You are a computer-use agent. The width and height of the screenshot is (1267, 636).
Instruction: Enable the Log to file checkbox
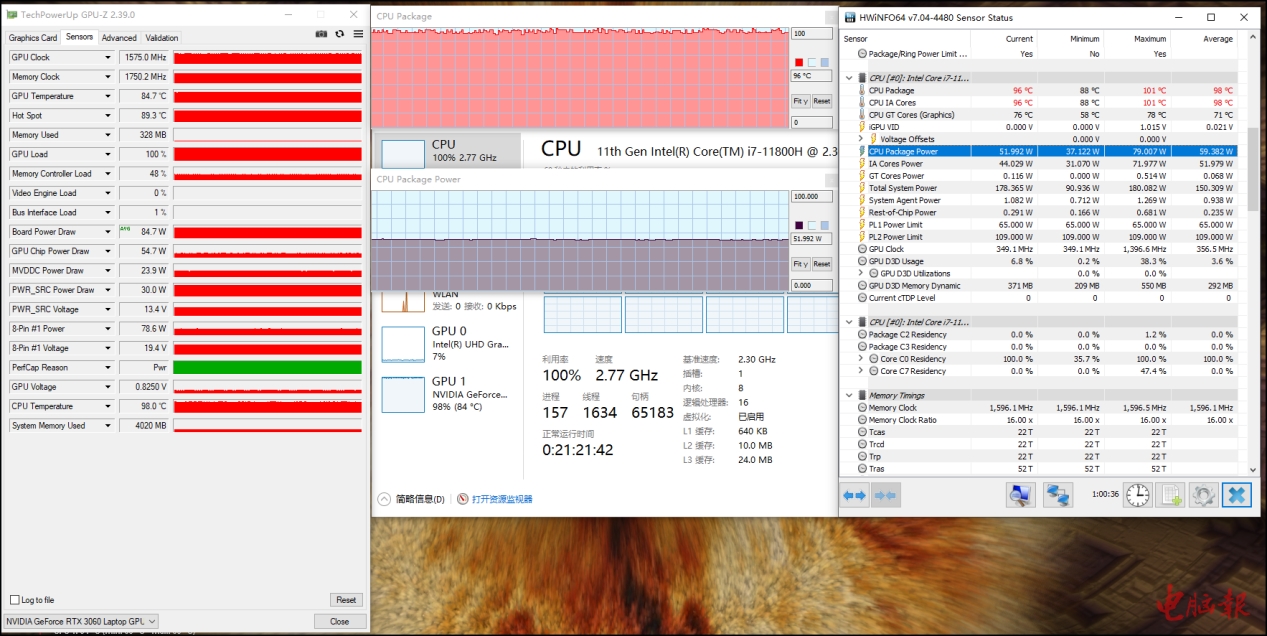[x=15, y=600]
